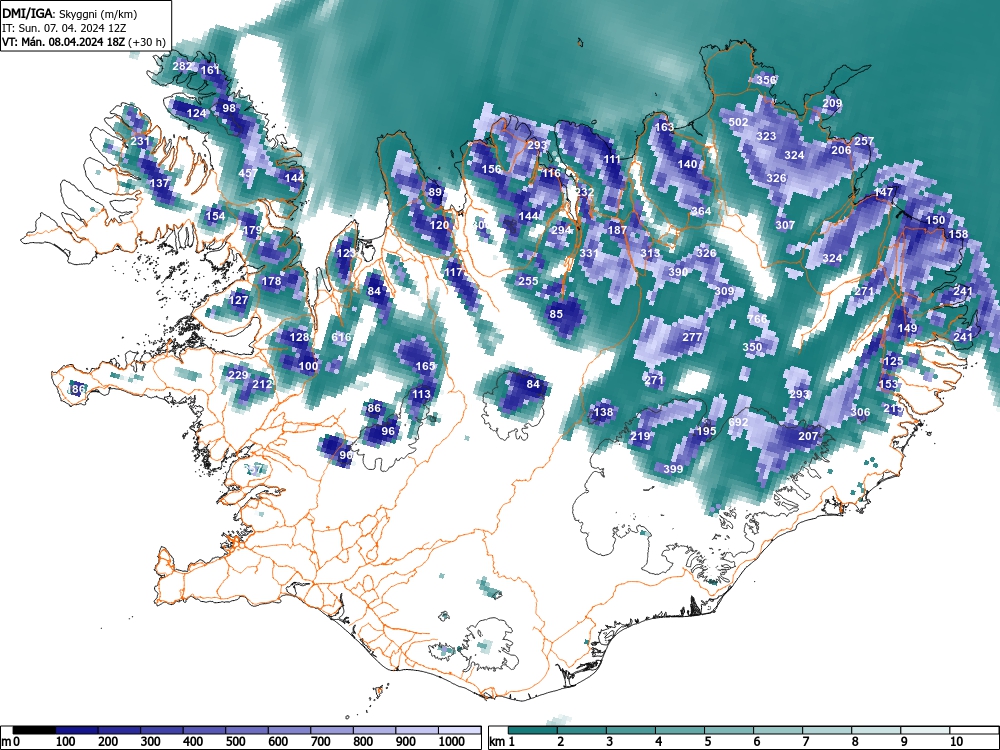The height and width of the screenshot is (750, 1000).
Task: Click the visibility value 457 on the map
Action: point(248,173)
